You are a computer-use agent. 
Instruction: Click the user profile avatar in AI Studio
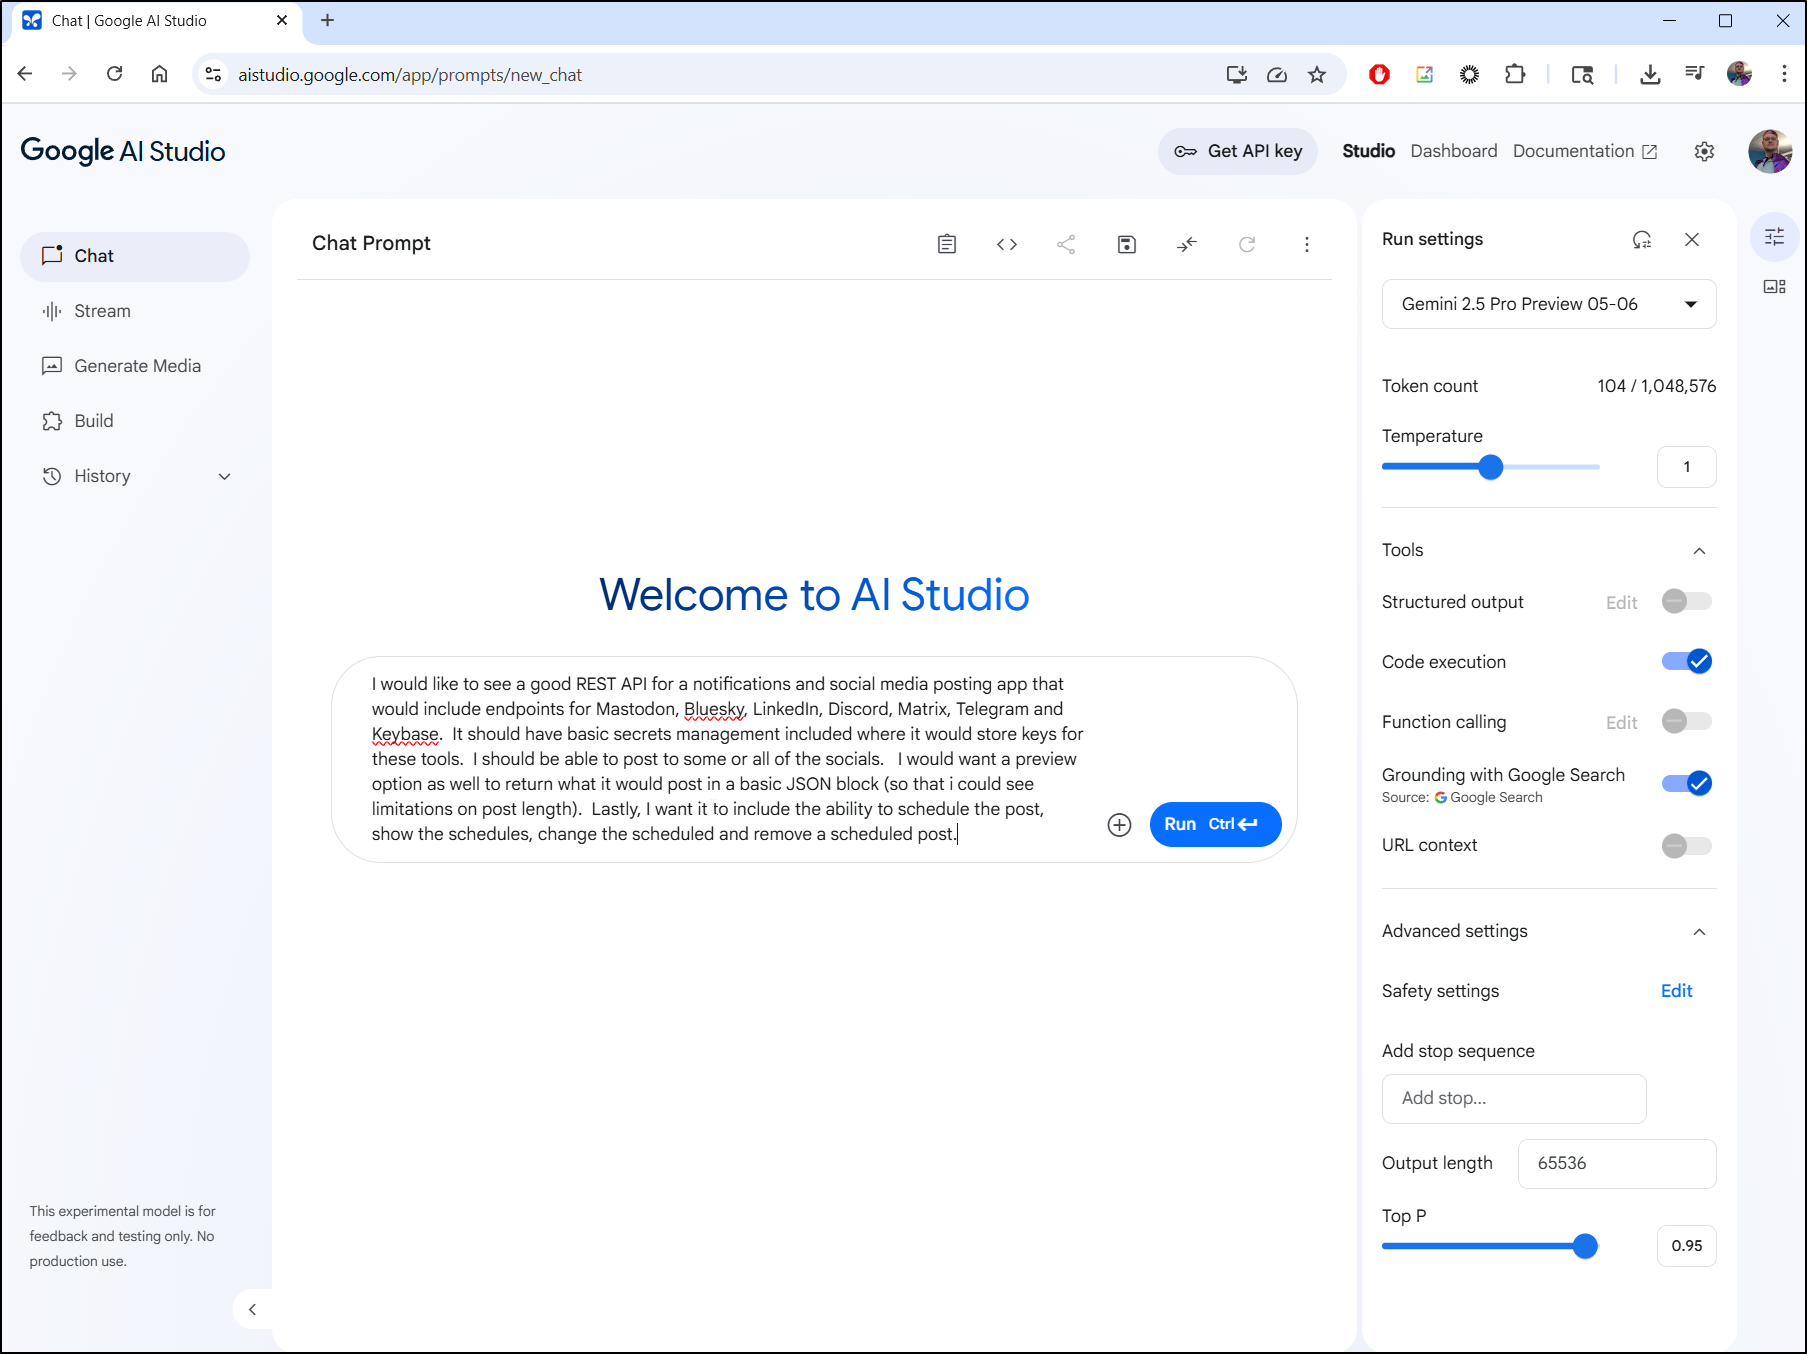pyautogui.click(x=1769, y=151)
